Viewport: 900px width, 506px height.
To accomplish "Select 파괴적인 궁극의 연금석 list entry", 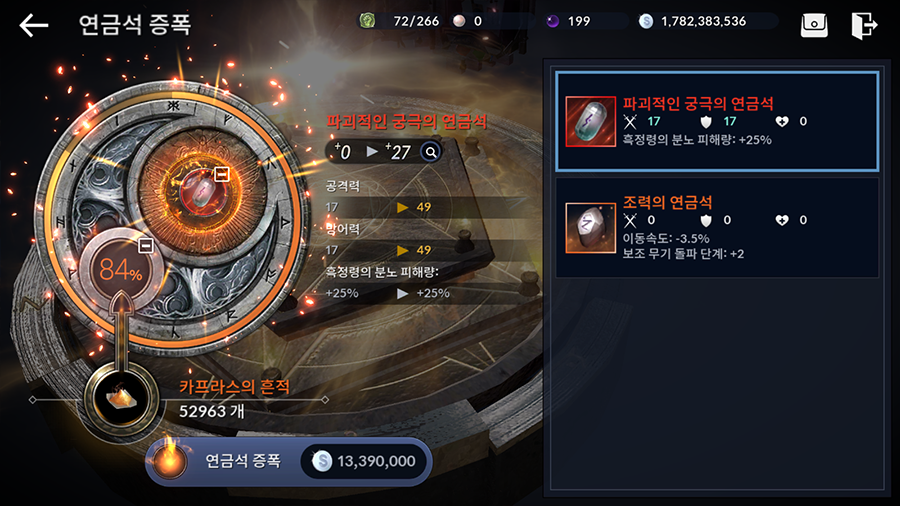I will point(717,121).
